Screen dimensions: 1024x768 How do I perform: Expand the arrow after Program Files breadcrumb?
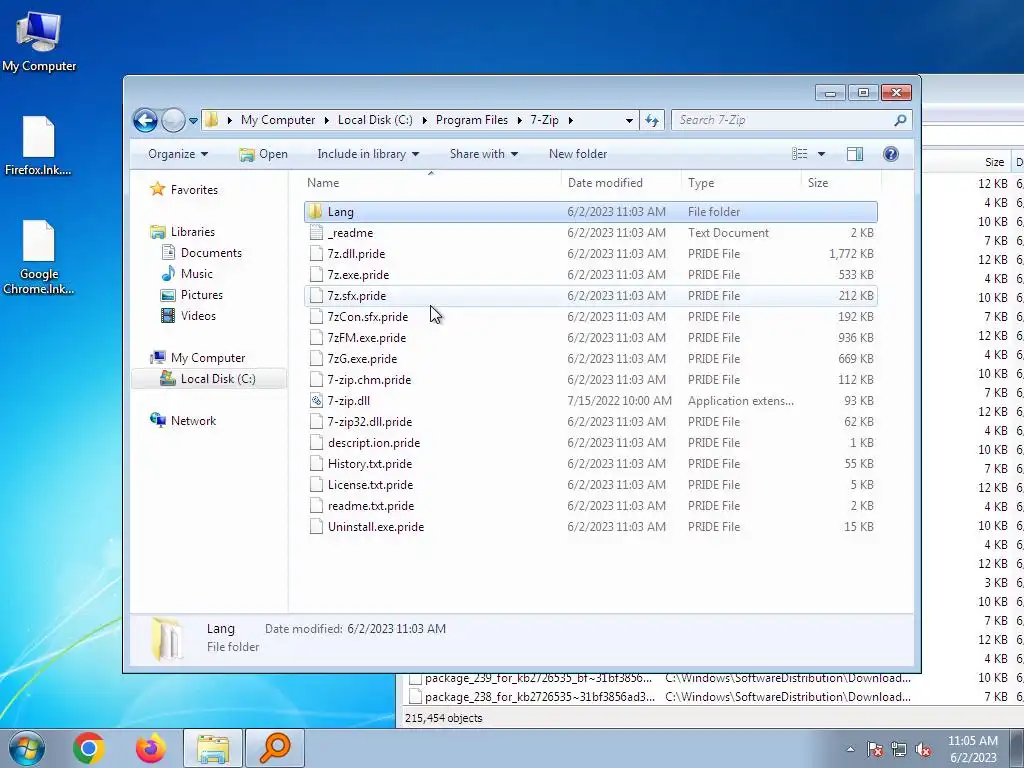pos(520,120)
